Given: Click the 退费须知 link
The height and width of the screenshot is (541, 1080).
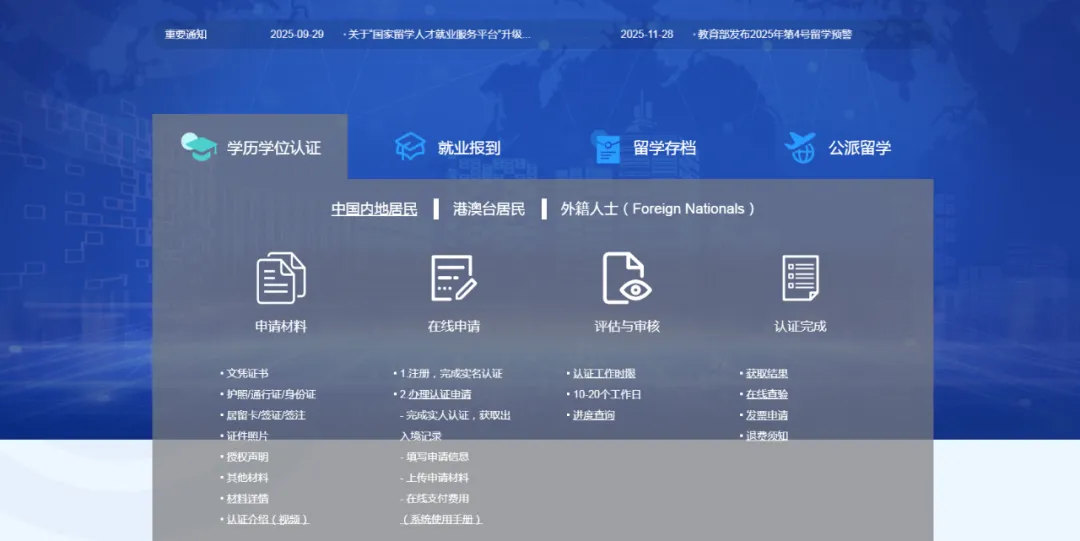Looking at the screenshot, I should coord(767,436).
